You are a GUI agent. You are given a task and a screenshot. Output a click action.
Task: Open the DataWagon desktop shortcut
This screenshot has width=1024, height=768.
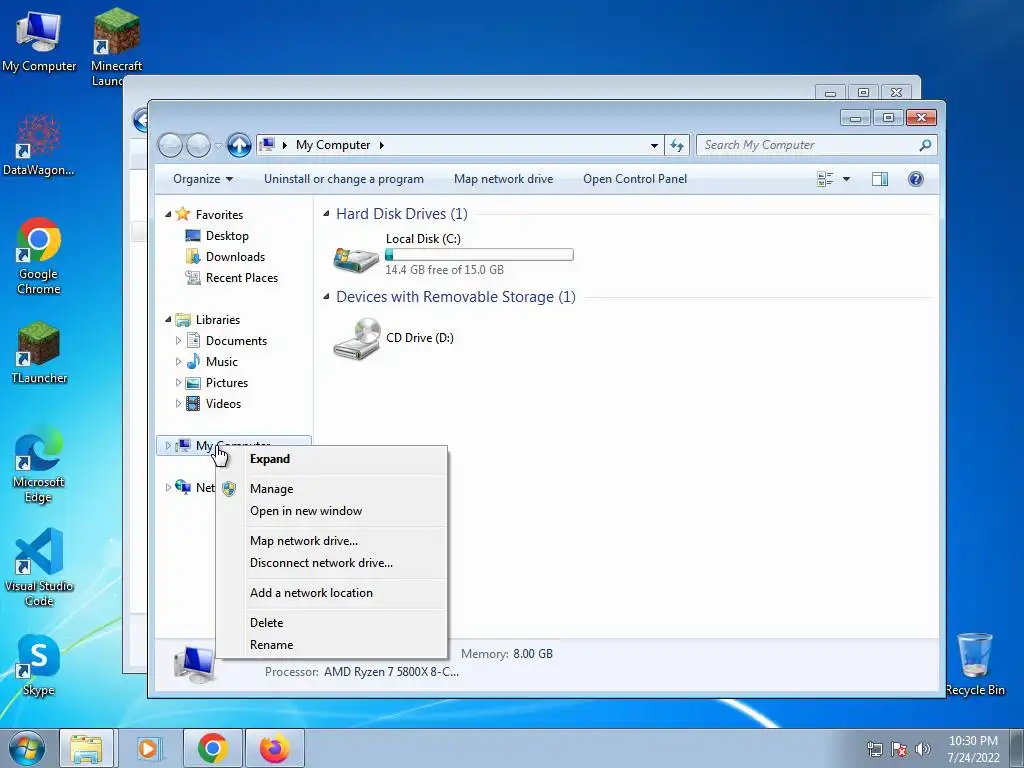[38, 145]
